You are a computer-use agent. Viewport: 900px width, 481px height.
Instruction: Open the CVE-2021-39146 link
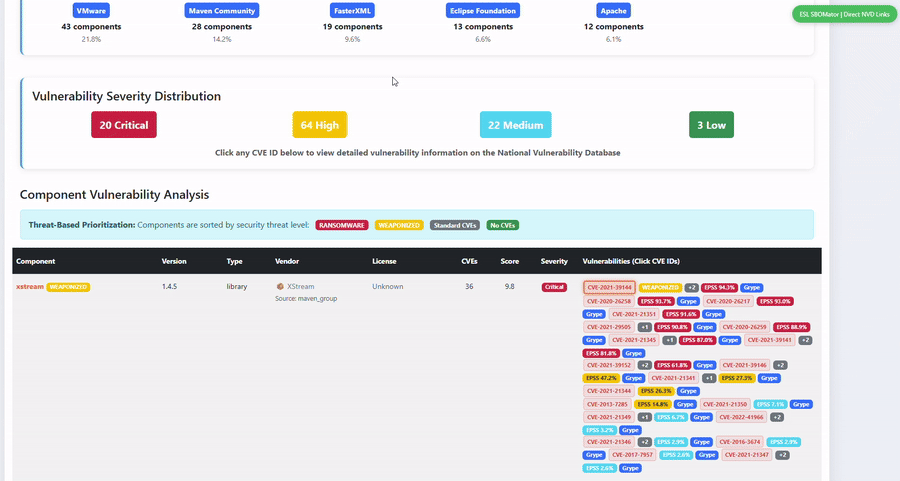point(744,365)
